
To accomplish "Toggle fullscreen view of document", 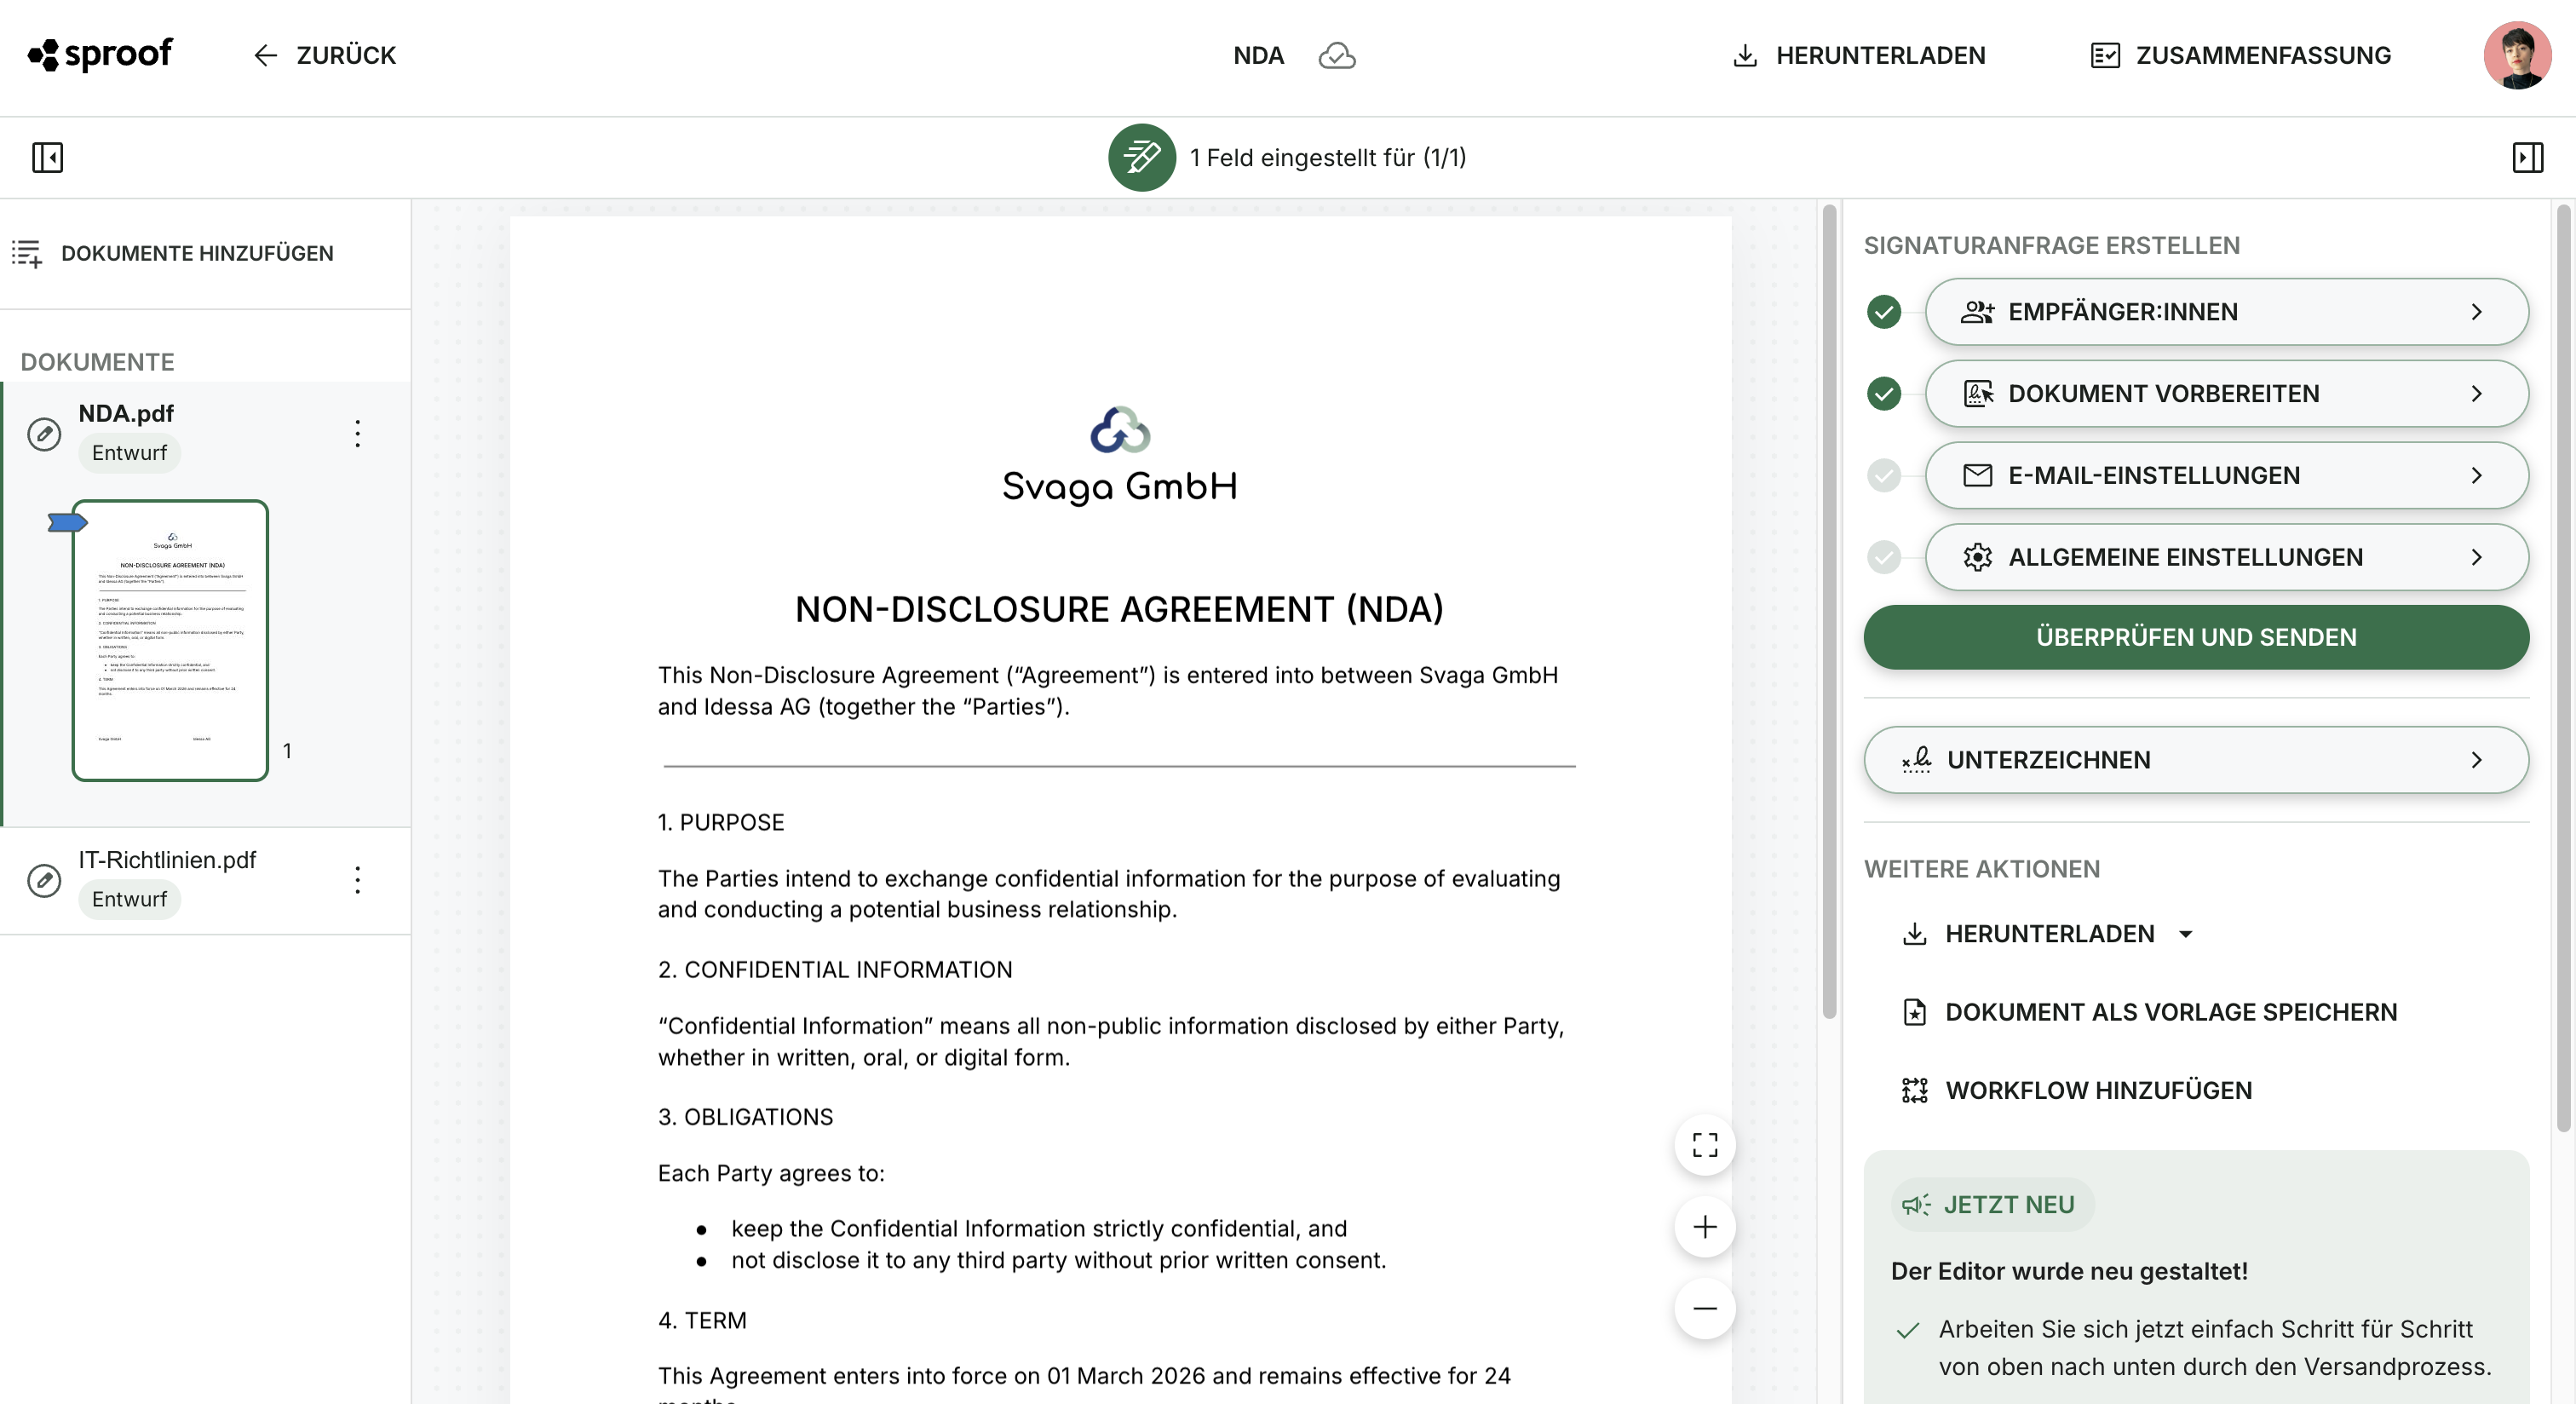I will [x=1705, y=1145].
